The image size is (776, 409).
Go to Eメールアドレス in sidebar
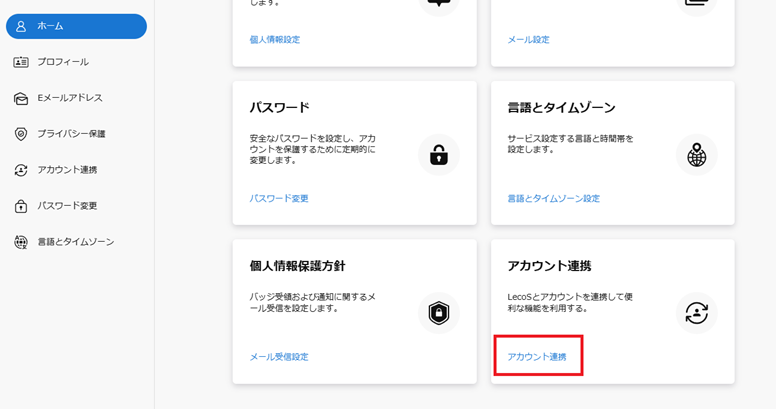[70, 98]
